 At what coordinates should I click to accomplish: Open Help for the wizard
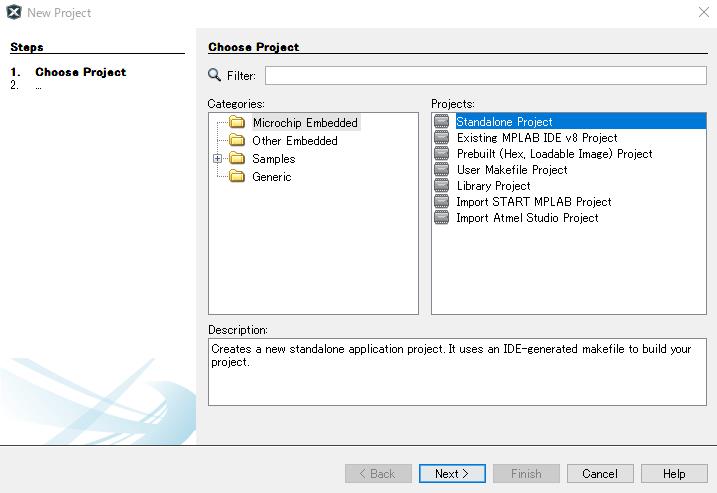tap(674, 474)
